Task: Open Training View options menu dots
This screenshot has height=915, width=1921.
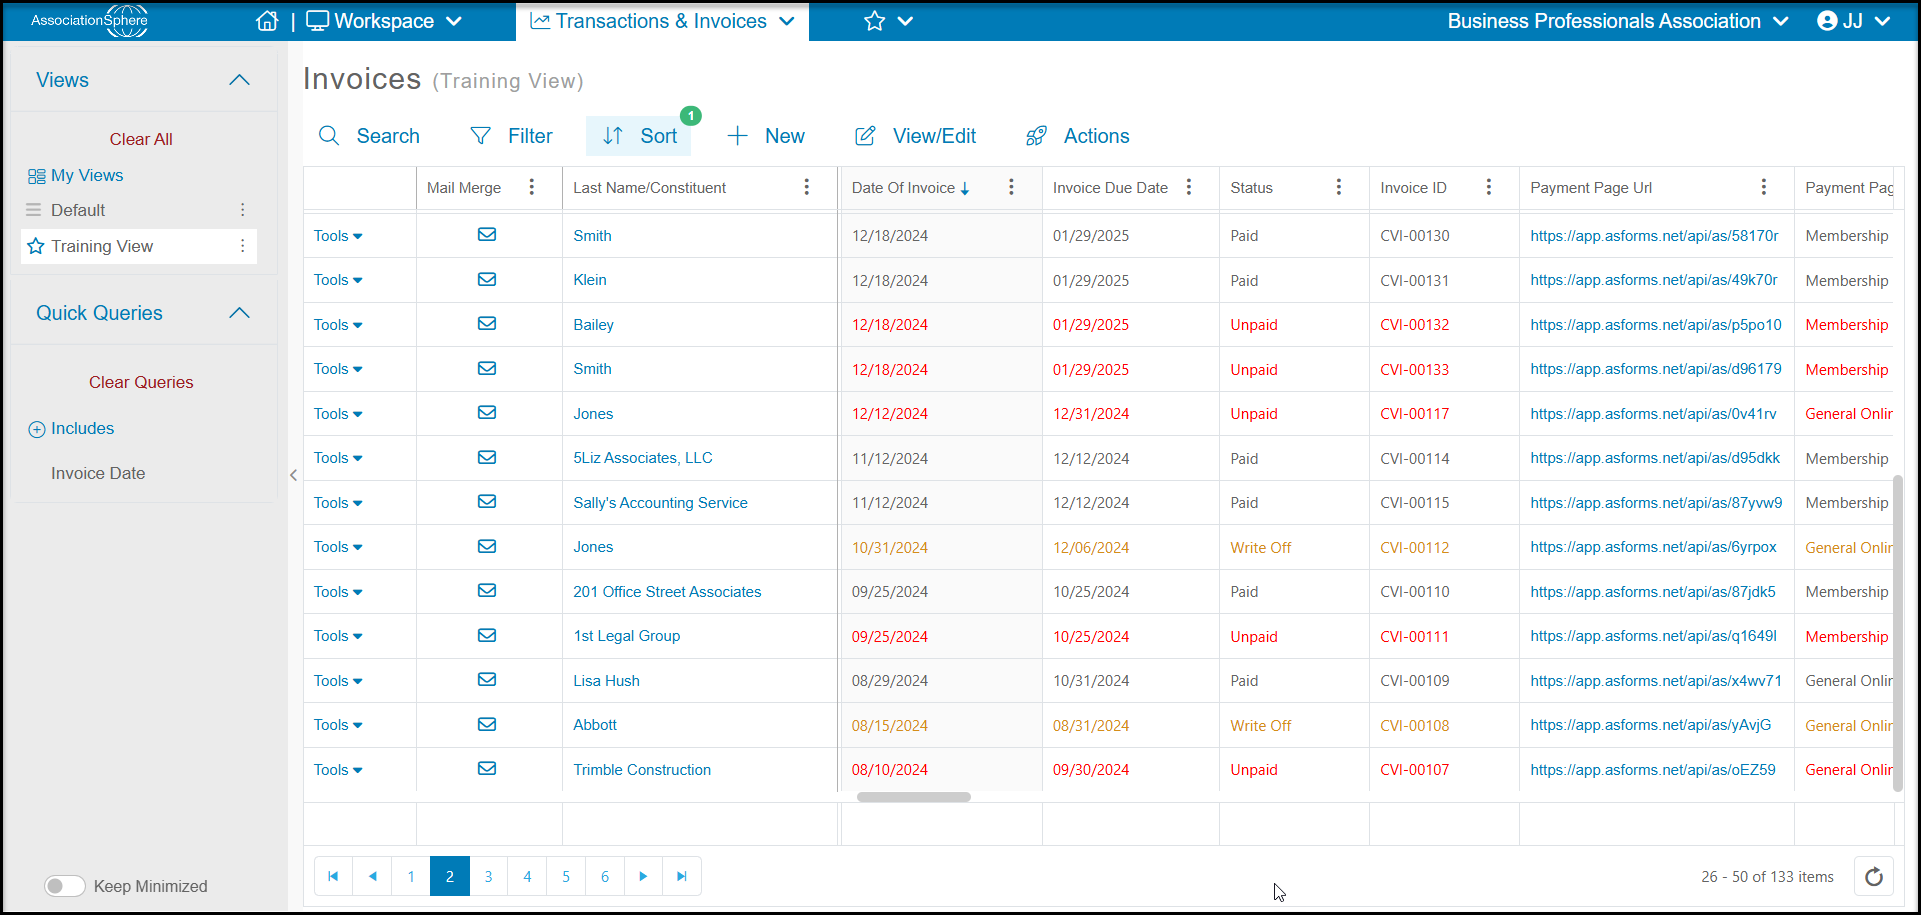Action: (x=242, y=246)
